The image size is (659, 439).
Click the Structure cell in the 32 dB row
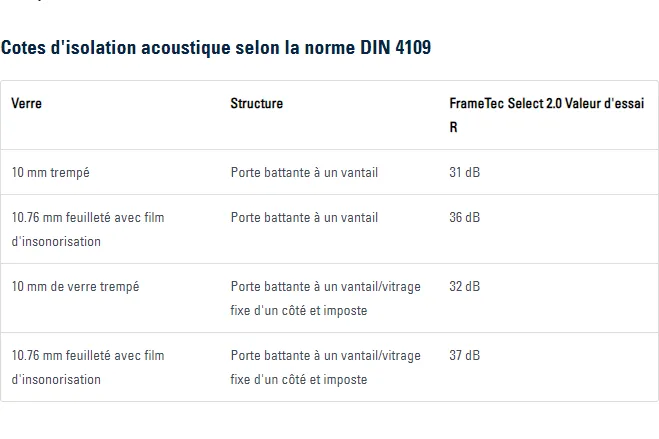click(x=325, y=298)
